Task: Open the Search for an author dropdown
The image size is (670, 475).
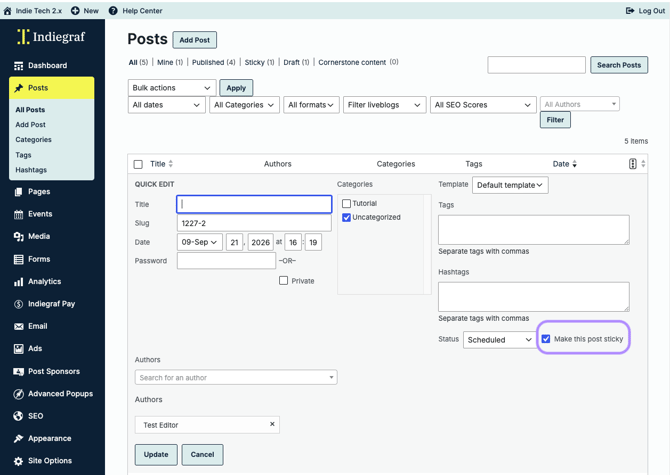Action: click(236, 378)
